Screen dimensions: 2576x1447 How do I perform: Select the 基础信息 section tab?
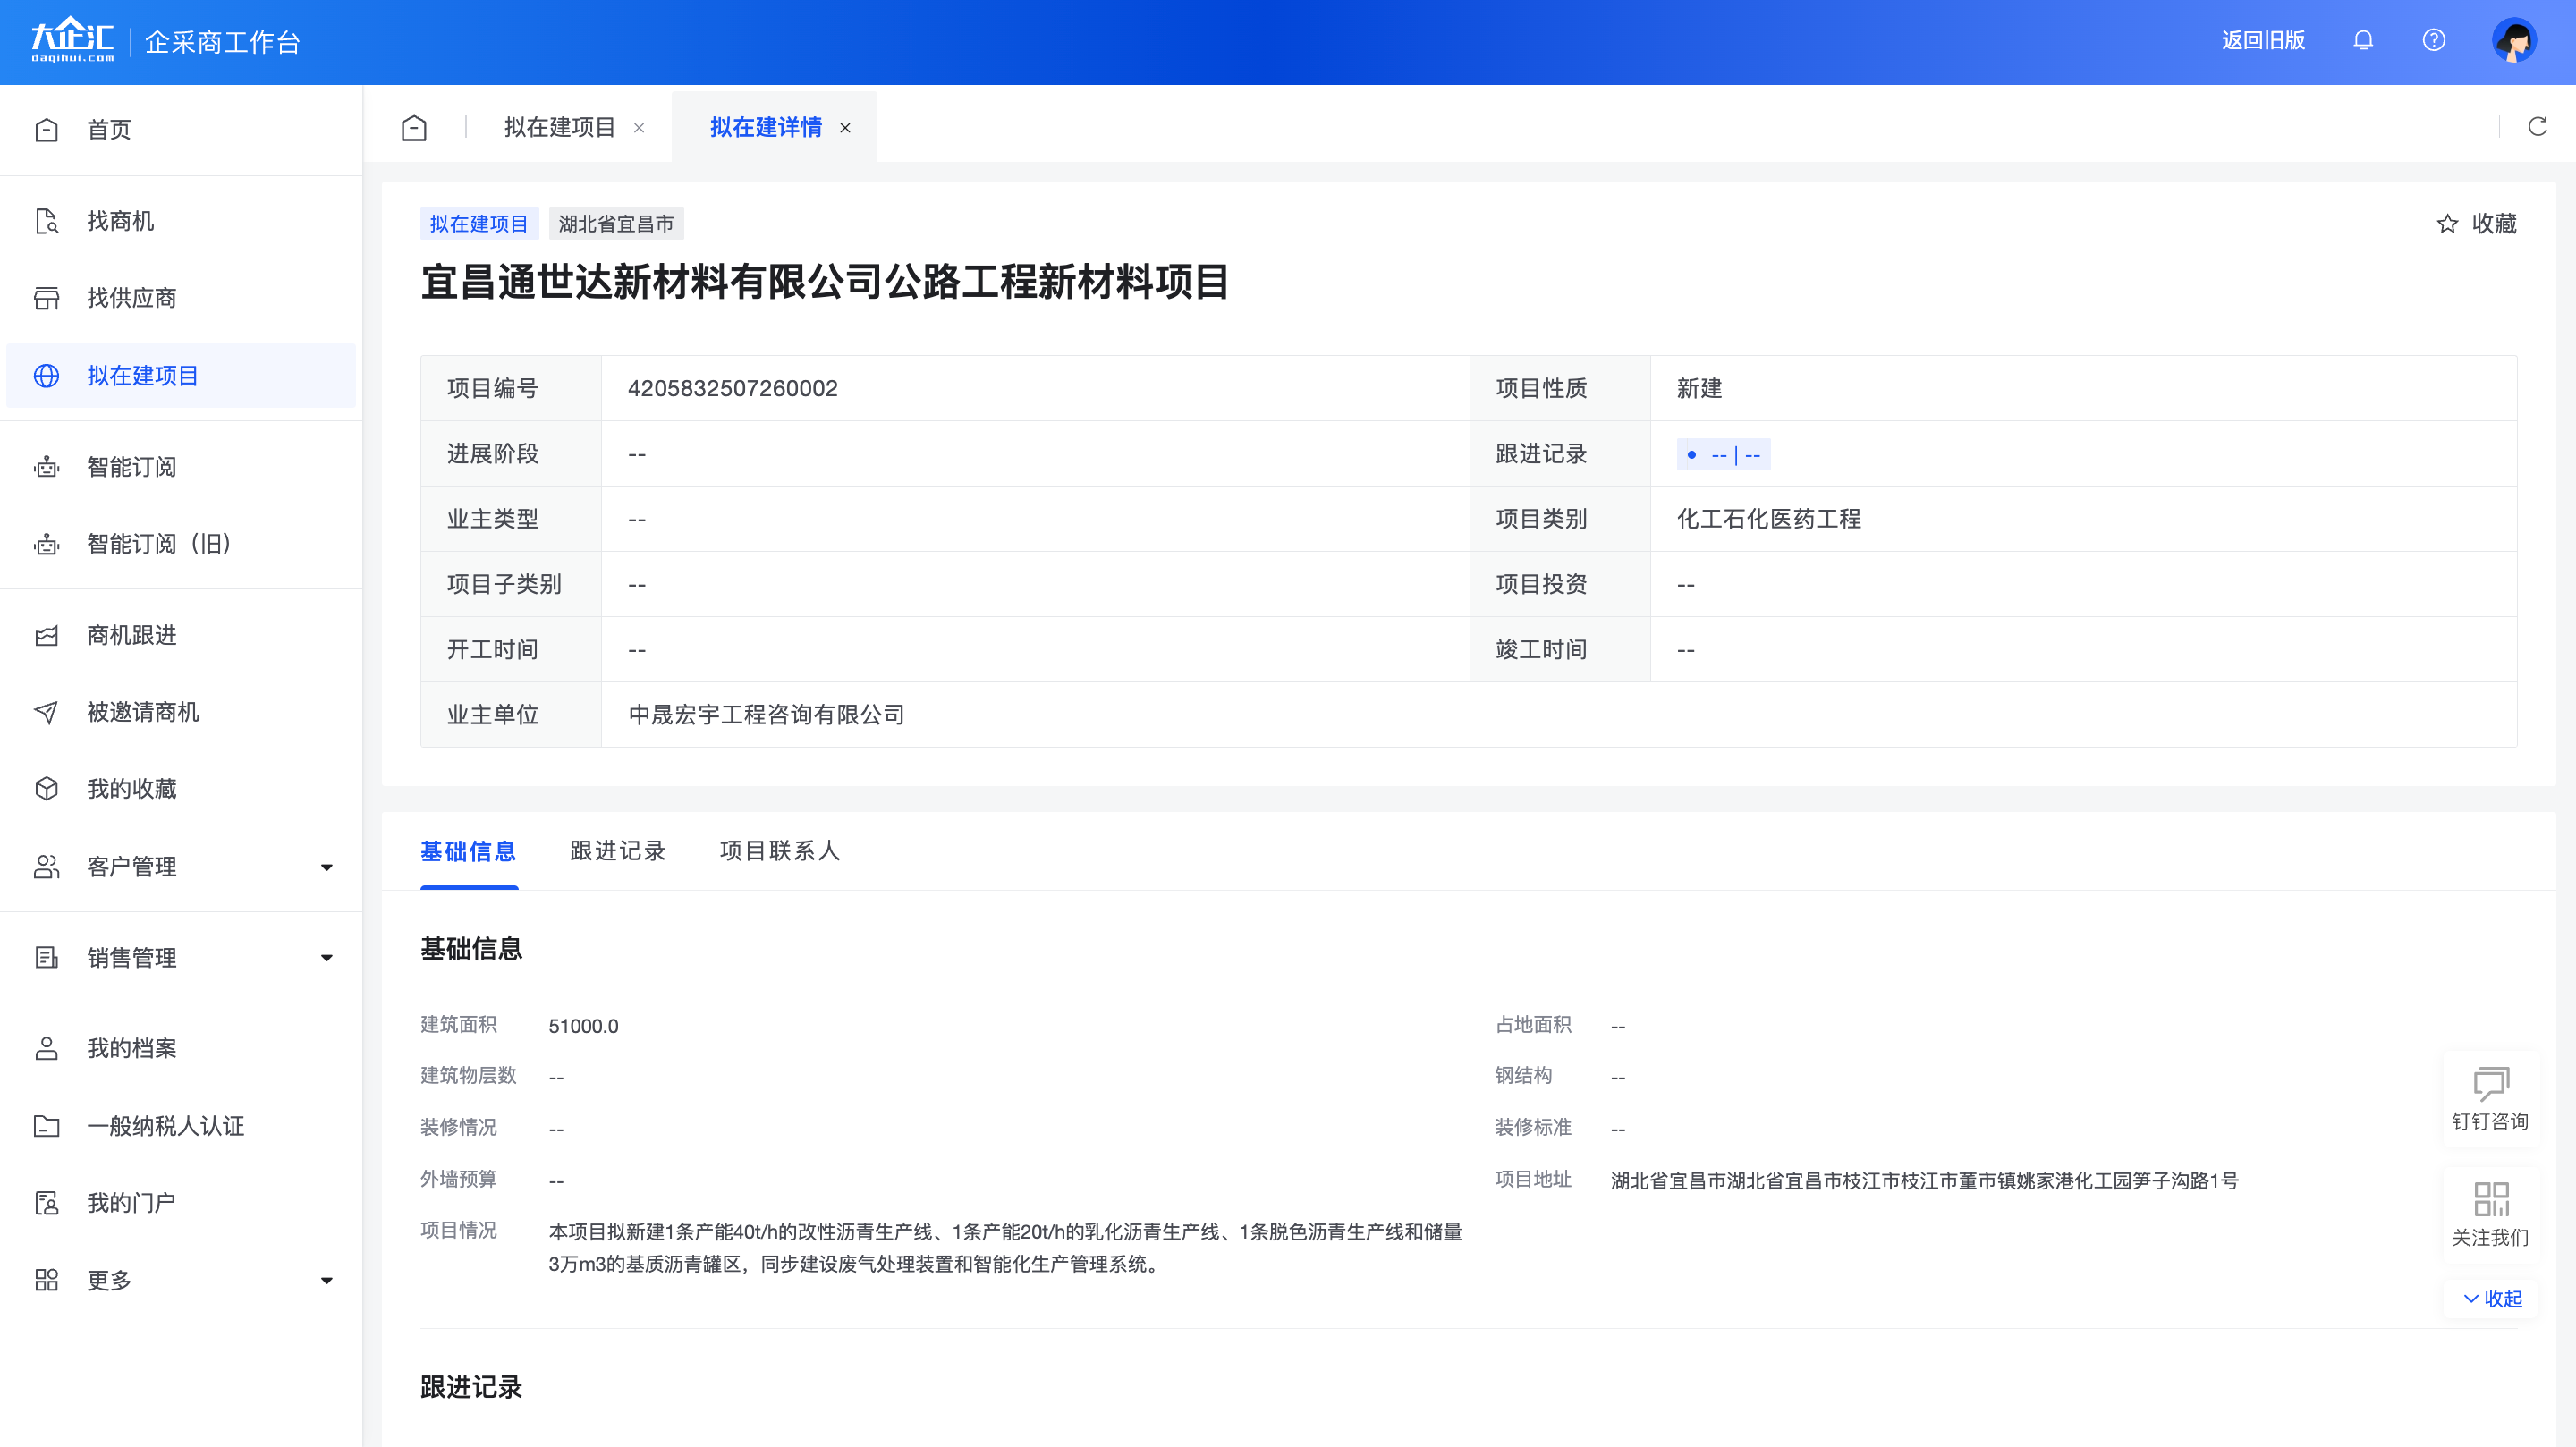(468, 851)
